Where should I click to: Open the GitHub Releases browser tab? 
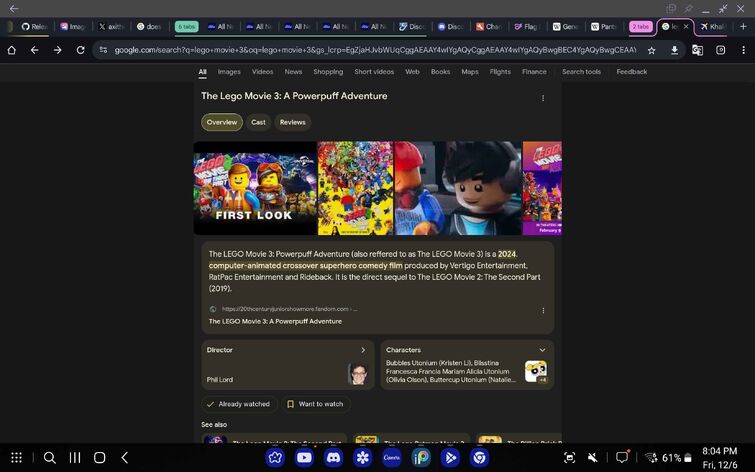tap(34, 26)
